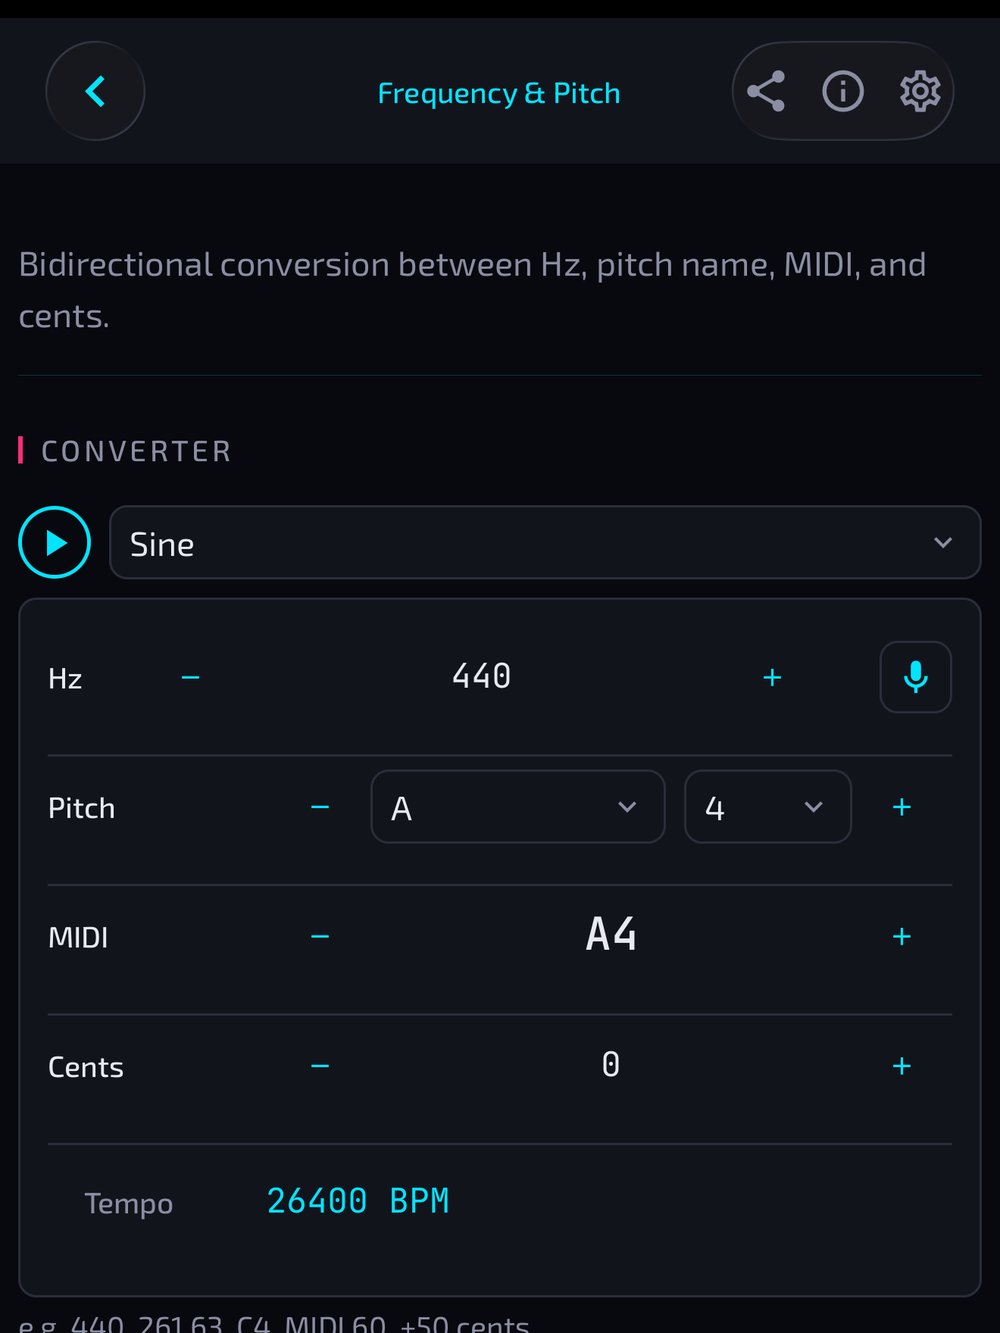Open the settings gear icon

[920, 91]
